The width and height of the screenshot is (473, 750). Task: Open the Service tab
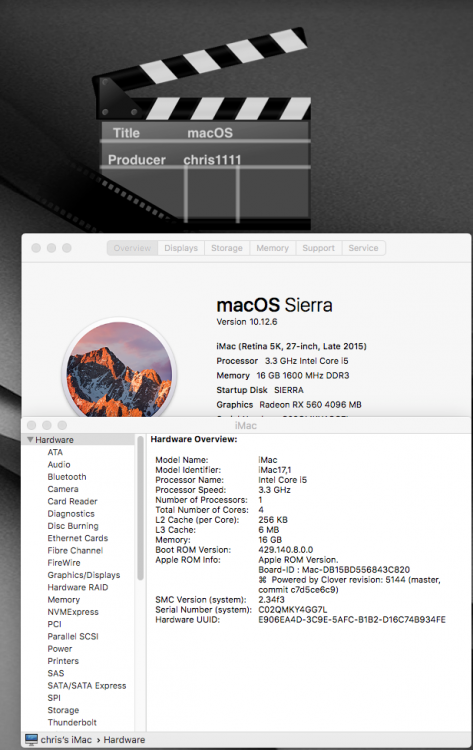coord(363,248)
